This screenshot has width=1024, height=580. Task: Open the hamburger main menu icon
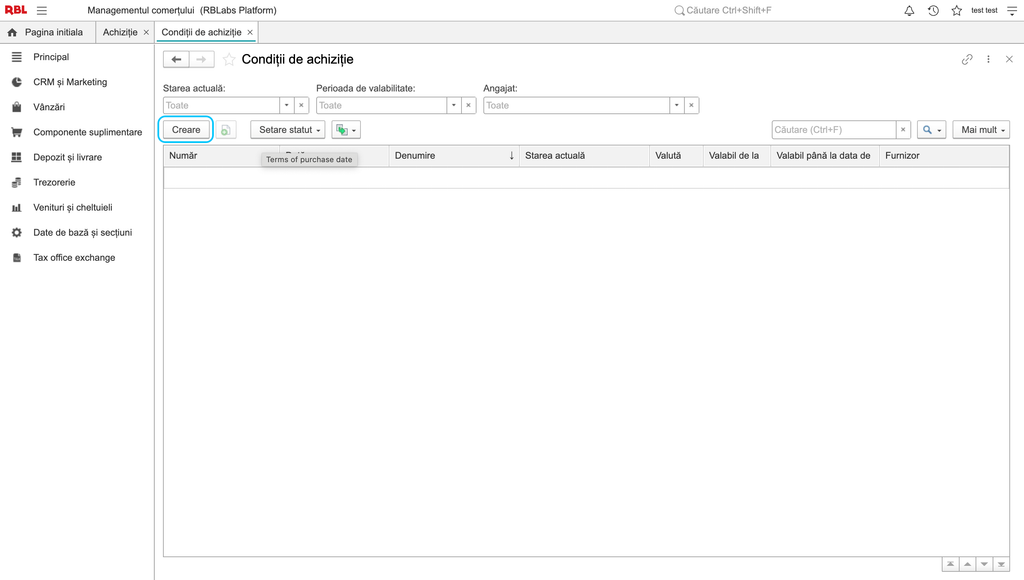click(x=42, y=10)
